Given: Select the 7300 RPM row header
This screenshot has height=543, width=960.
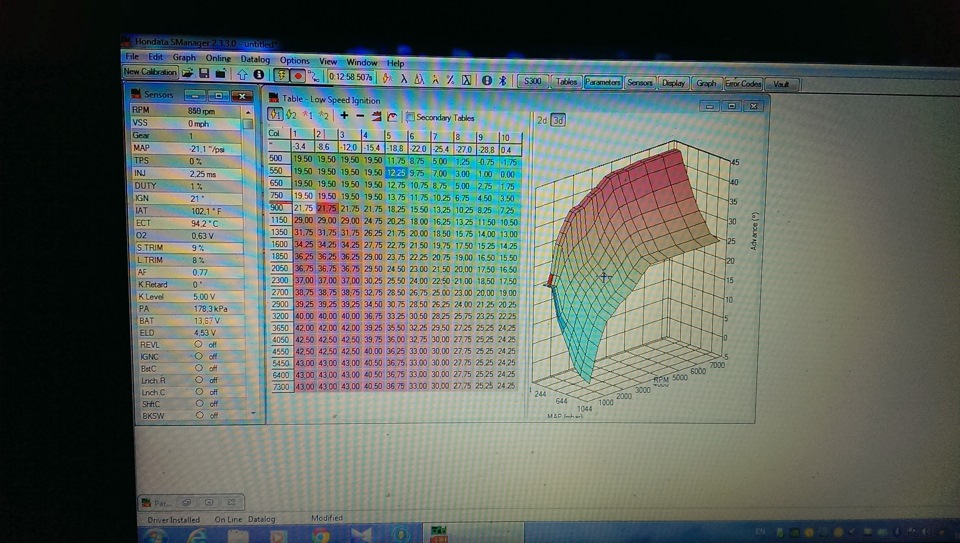Looking at the screenshot, I should click(282, 387).
